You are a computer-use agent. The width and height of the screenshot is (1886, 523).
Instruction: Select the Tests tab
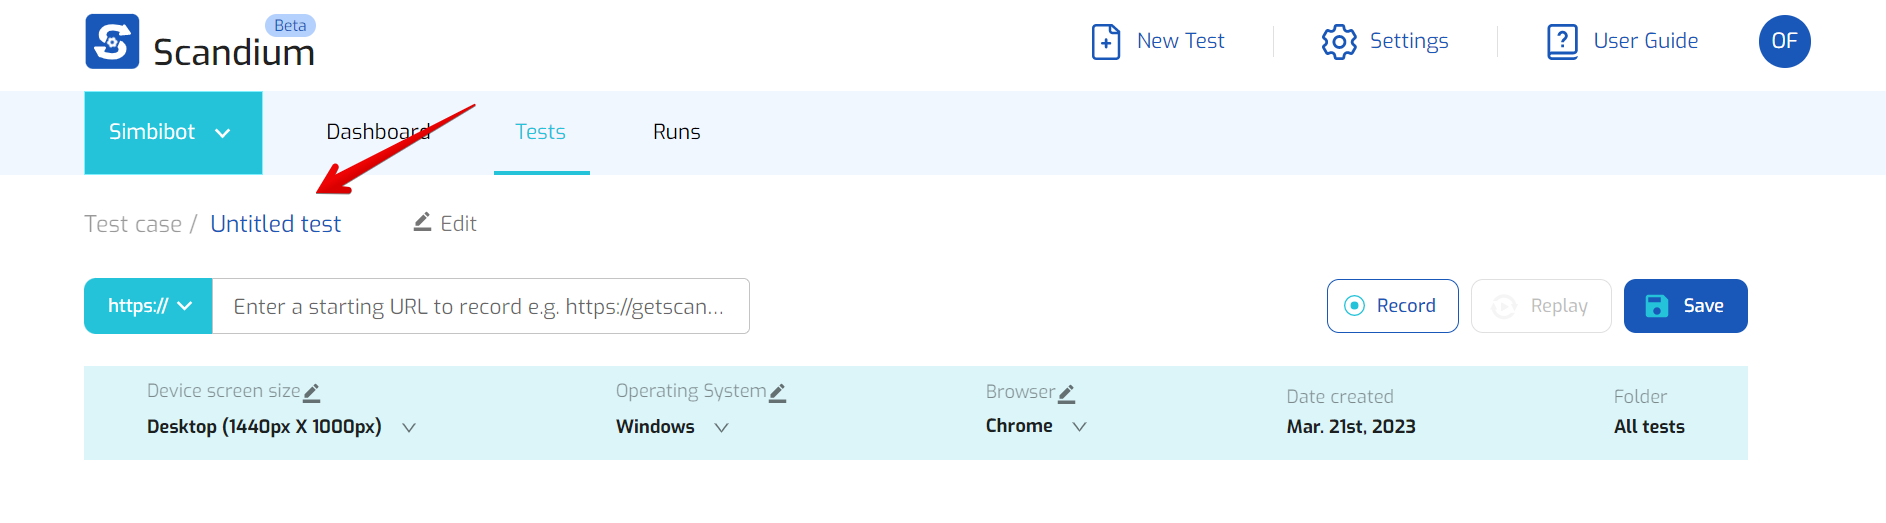(x=540, y=132)
